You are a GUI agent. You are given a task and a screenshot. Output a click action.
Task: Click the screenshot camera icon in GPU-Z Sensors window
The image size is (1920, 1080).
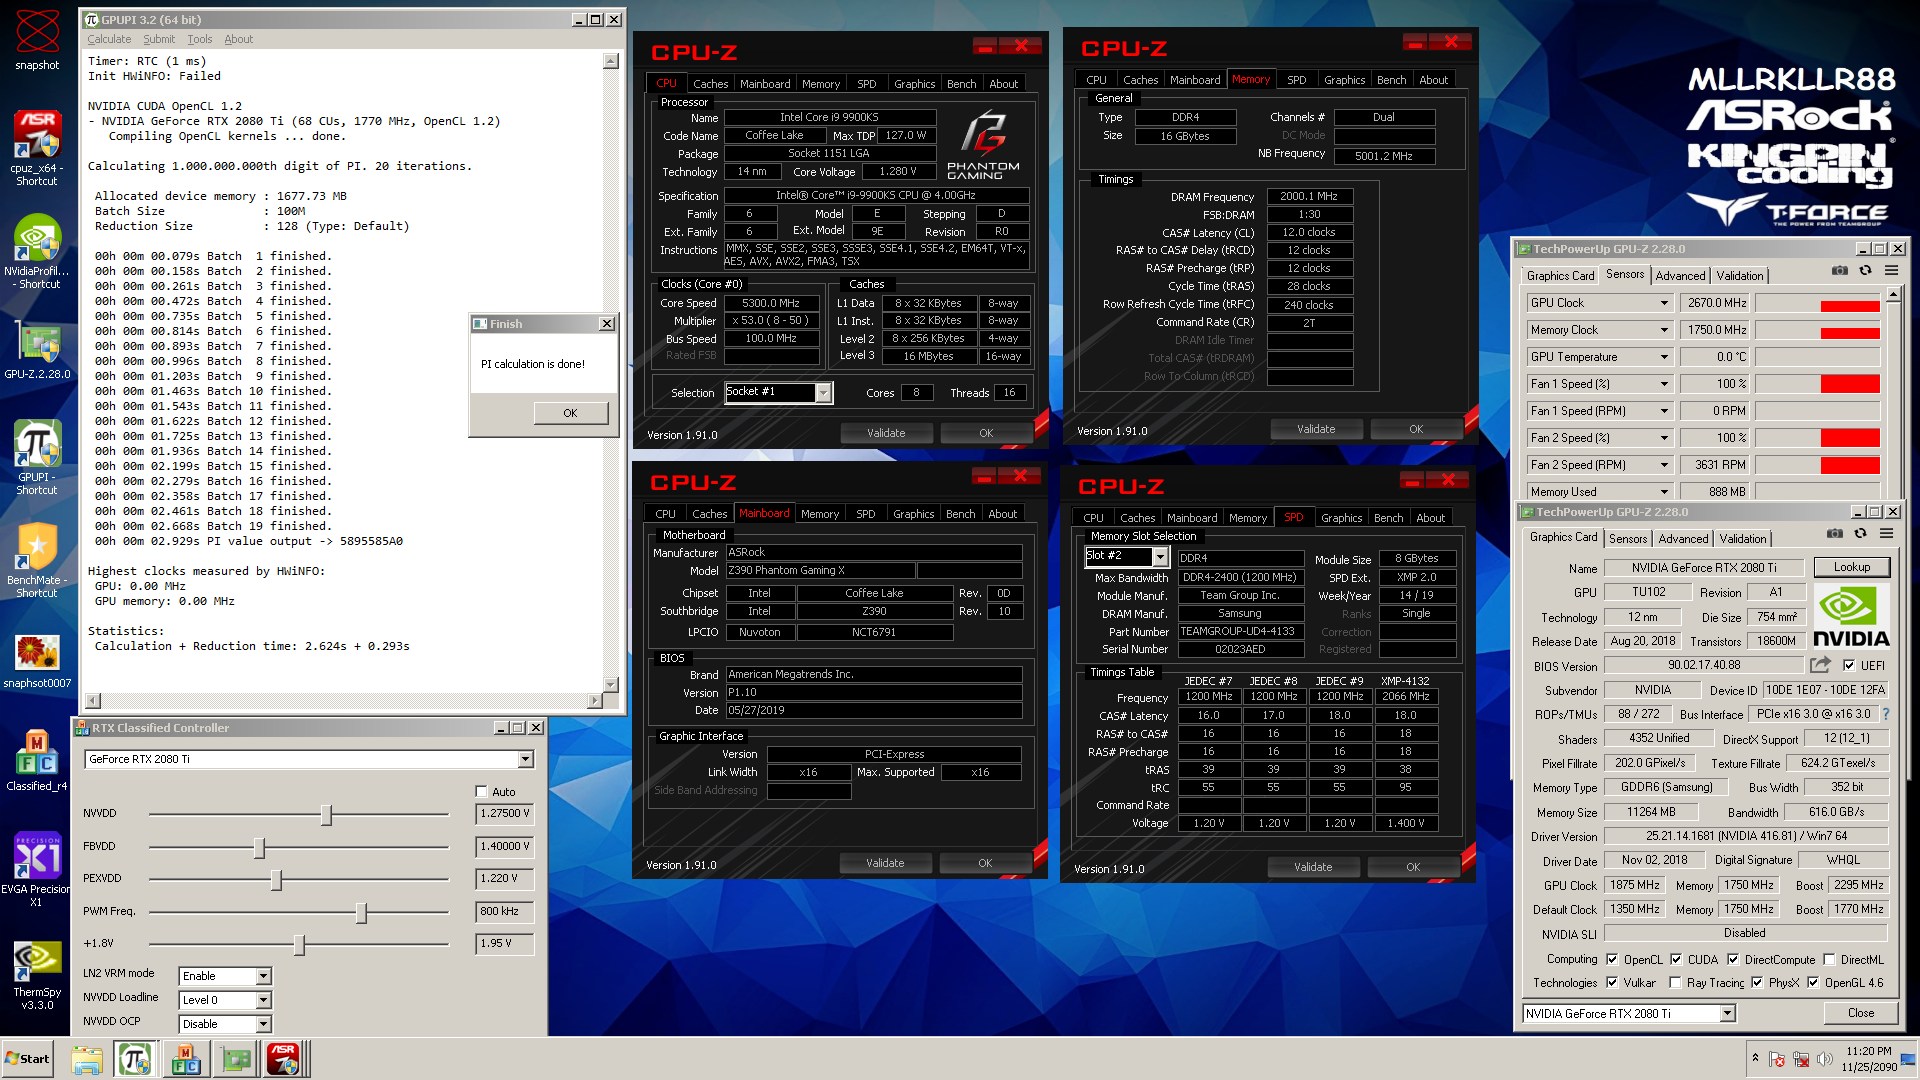(x=1839, y=271)
